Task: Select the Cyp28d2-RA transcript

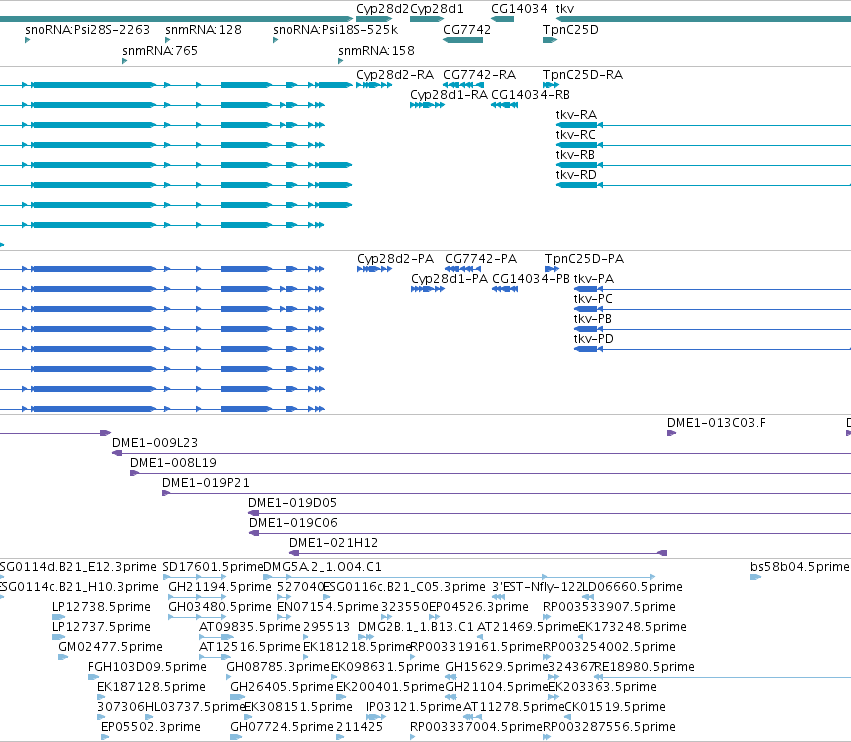Action: 374,85
